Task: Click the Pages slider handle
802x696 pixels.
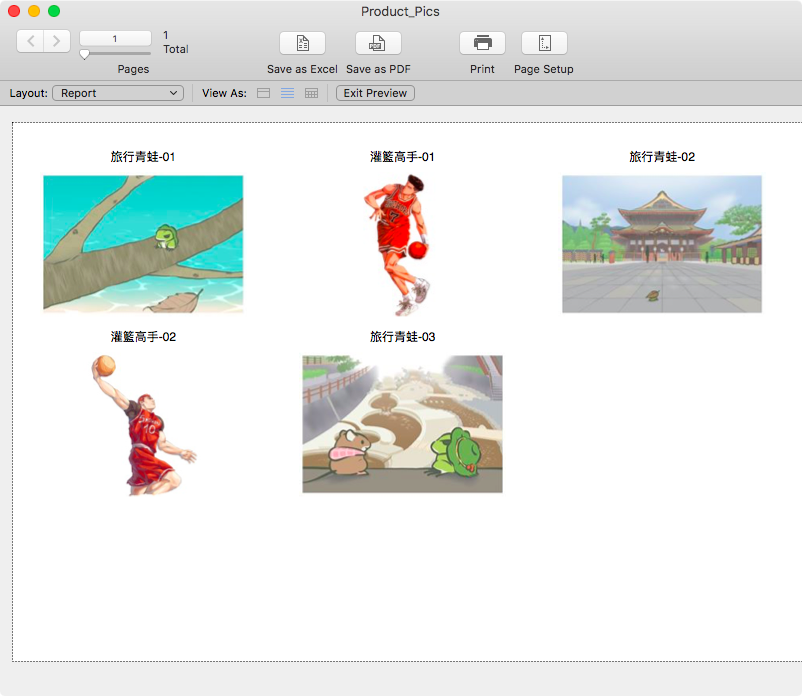Action: click(84, 54)
